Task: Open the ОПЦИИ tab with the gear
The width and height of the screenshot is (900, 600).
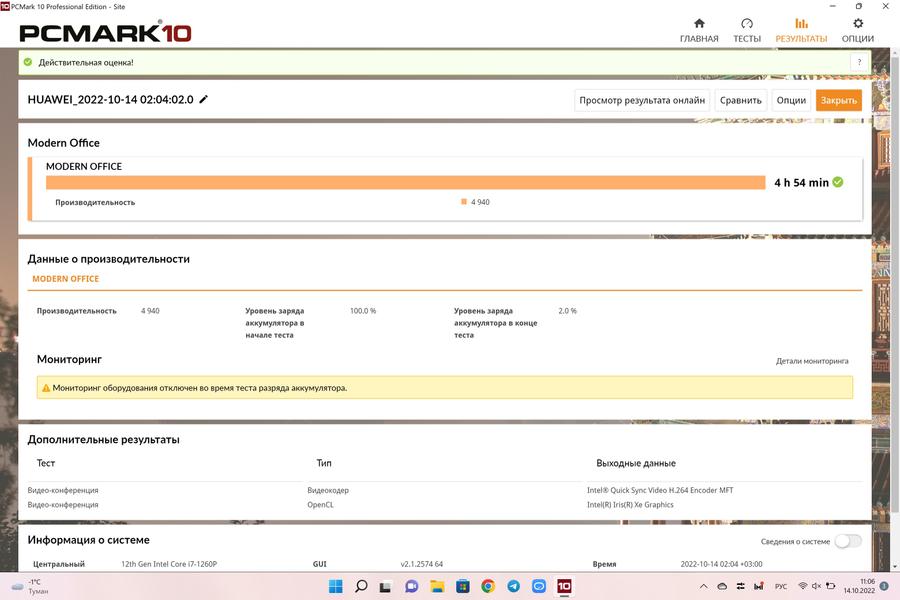Action: pyautogui.click(x=857, y=30)
